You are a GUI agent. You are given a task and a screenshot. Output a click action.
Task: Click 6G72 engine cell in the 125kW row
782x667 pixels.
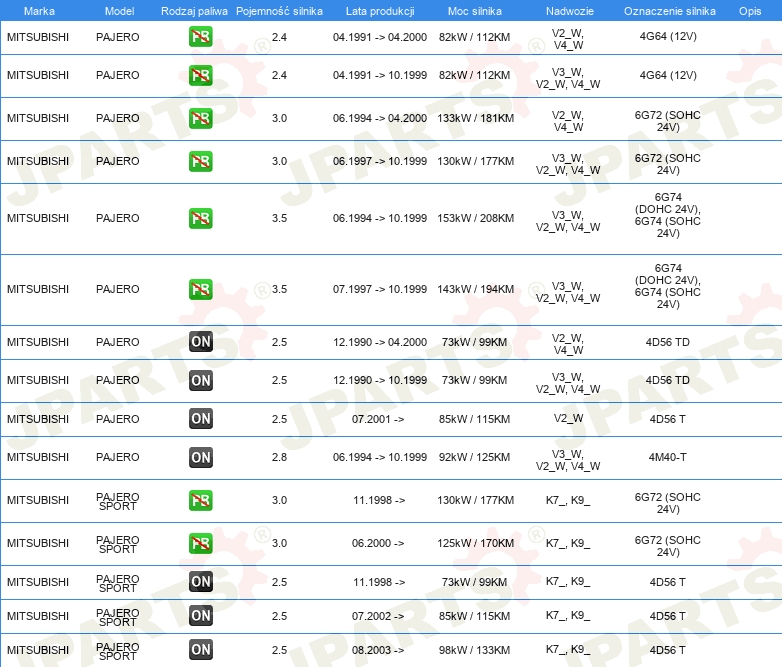pos(668,546)
